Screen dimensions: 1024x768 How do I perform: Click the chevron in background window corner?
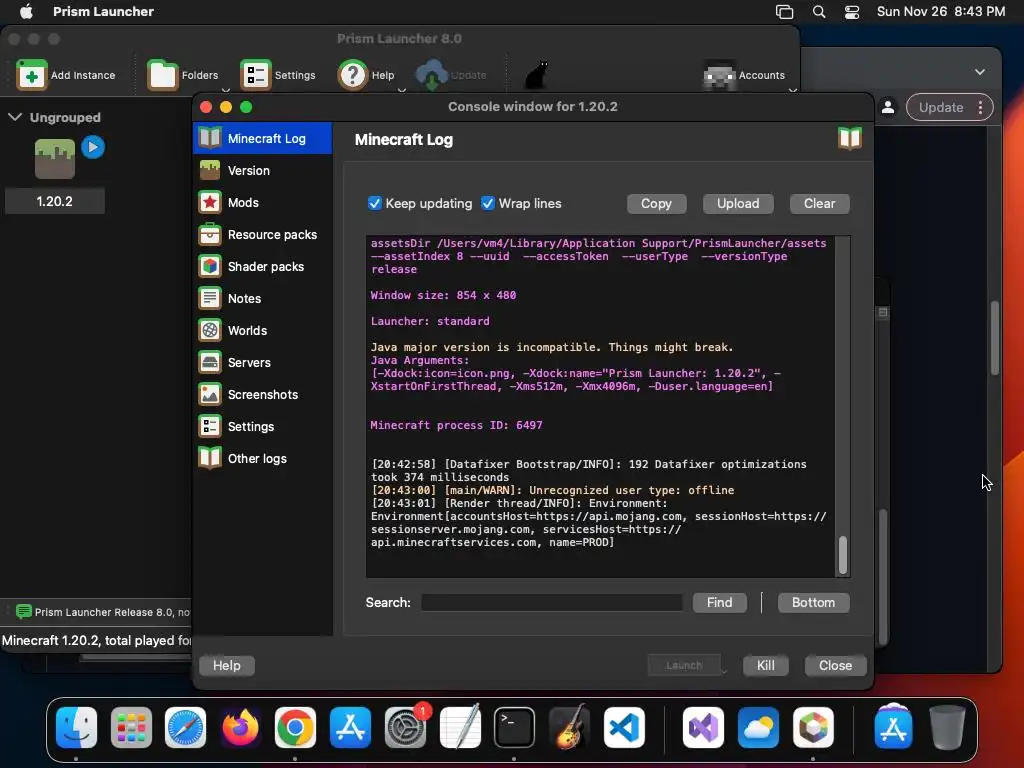(x=980, y=72)
